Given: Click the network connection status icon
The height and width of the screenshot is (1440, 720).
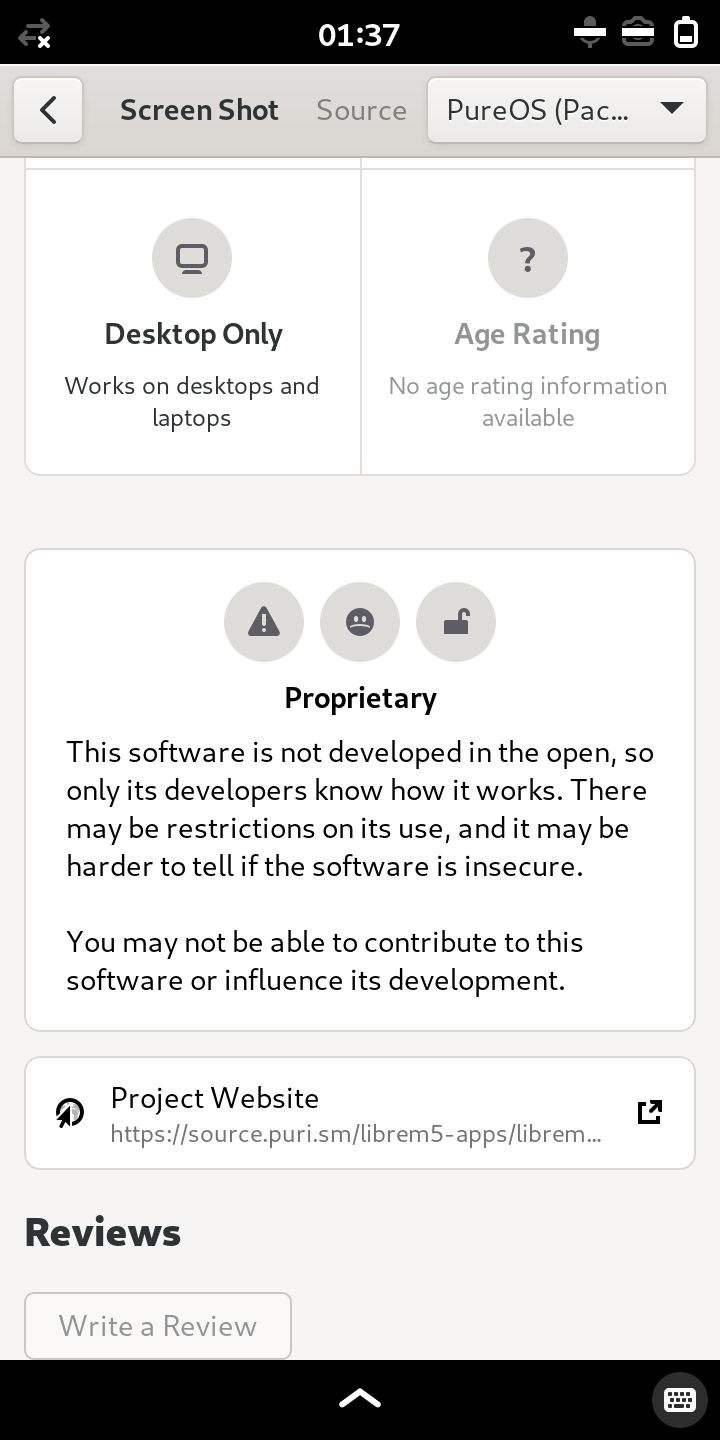Looking at the screenshot, I should [x=35, y=34].
